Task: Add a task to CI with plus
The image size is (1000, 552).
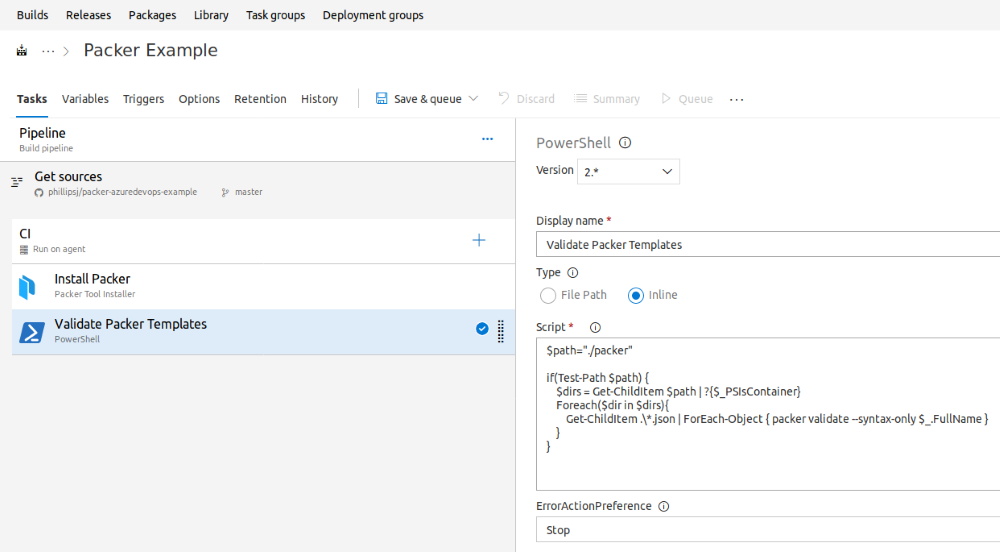Action: click(x=479, y=240)
